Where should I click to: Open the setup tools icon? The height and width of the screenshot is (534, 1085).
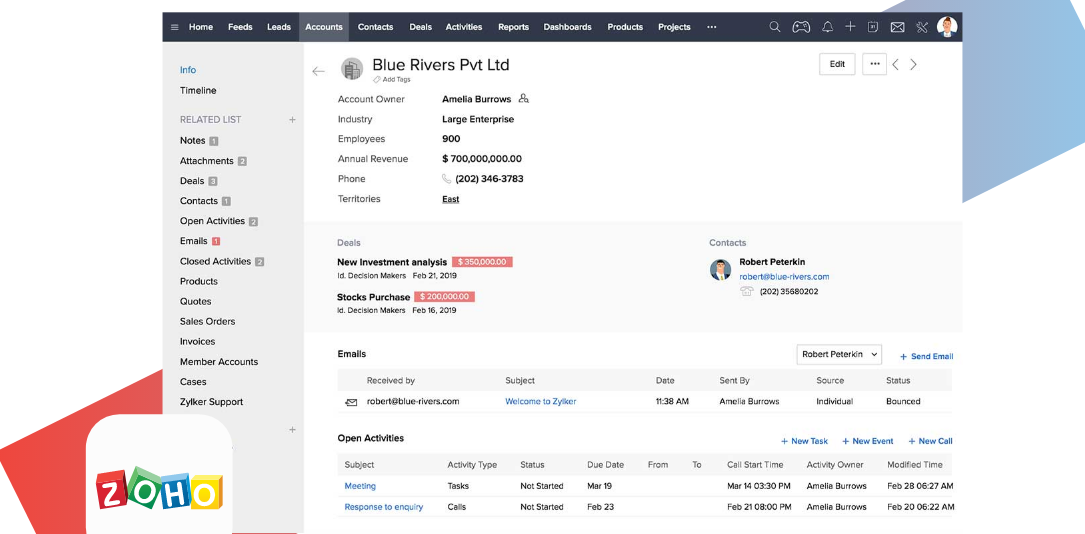[x=922, y=28]
